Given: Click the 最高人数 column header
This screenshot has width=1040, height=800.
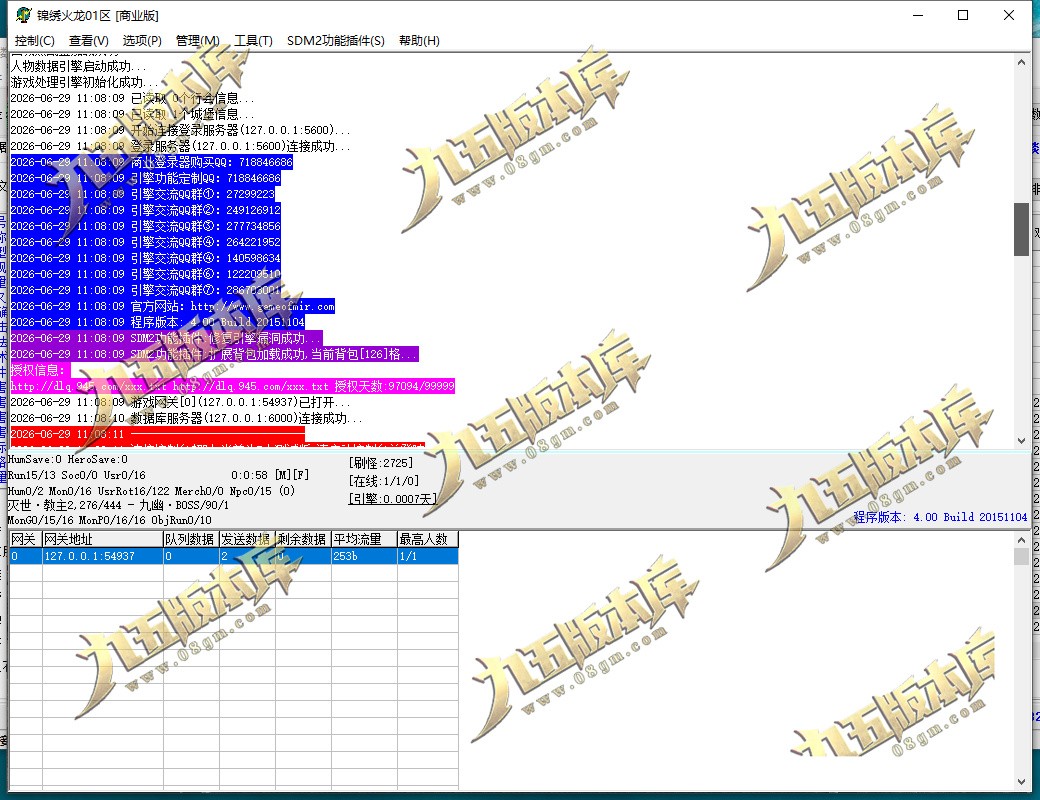Looking at the screenshot, I should [x=428, y=539].
